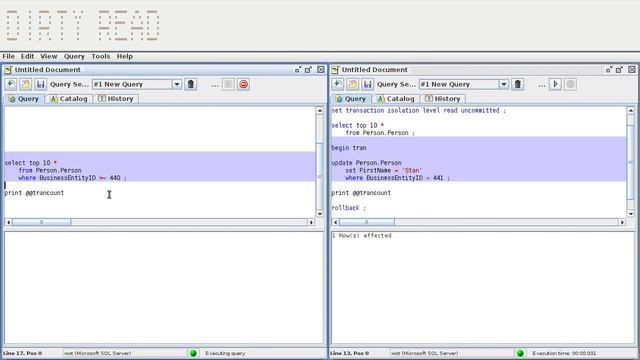The height and width of the screenshot is (360, 640).
Task: Open the Query menu
Action: (74, 56)
